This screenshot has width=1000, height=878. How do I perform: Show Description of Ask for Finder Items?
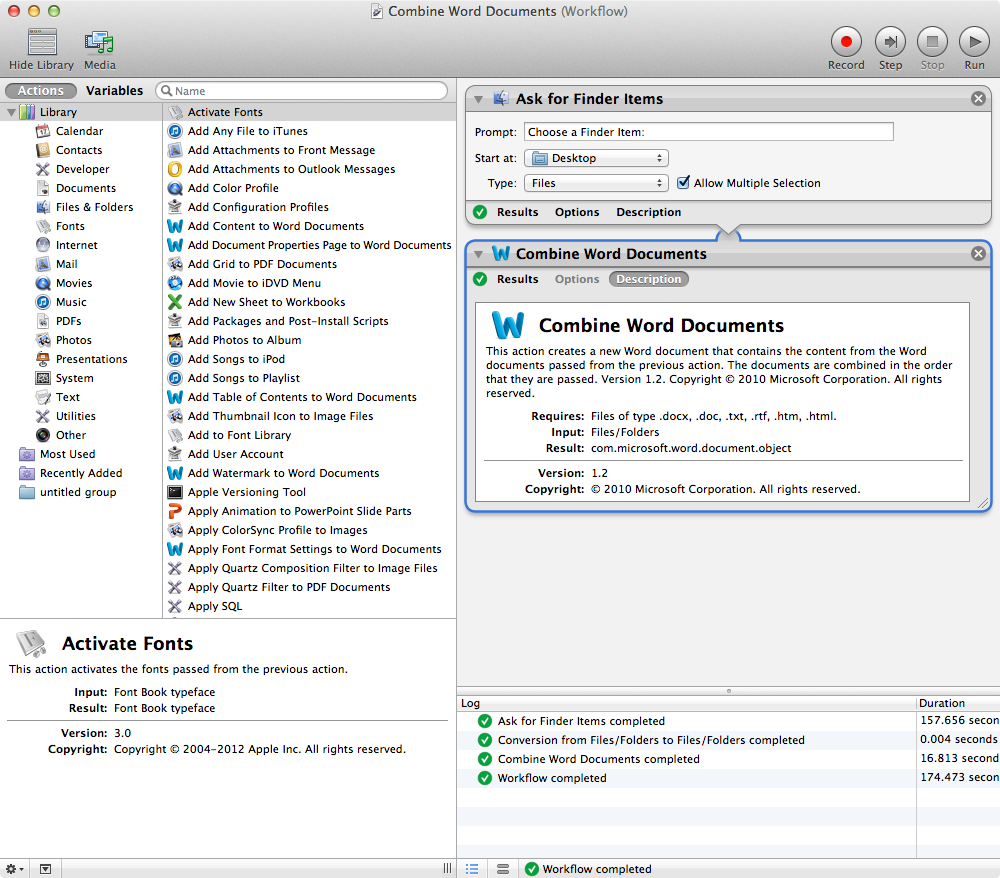[648, 212]
